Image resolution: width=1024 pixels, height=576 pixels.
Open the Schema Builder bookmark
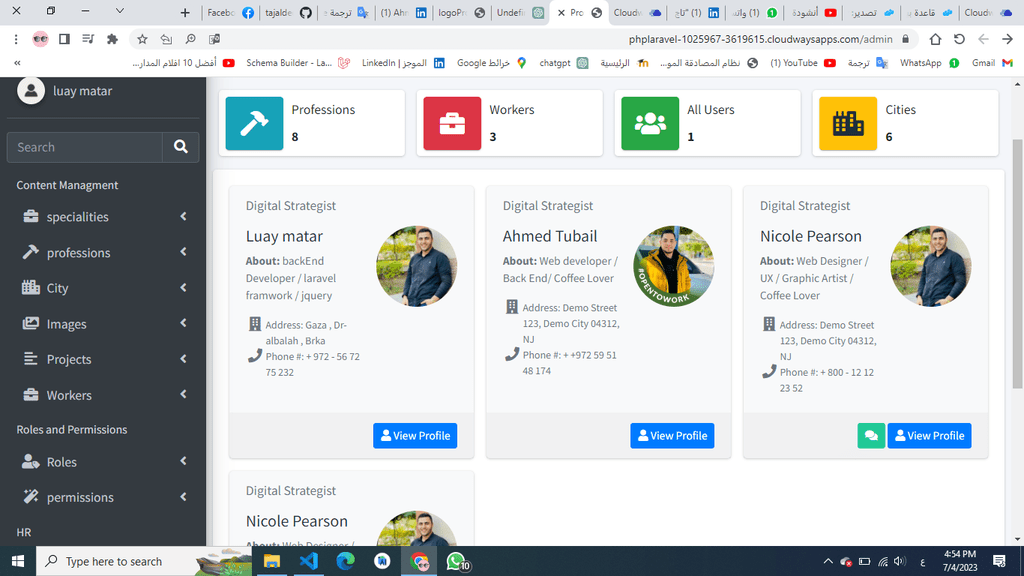(x=298, y=63)
